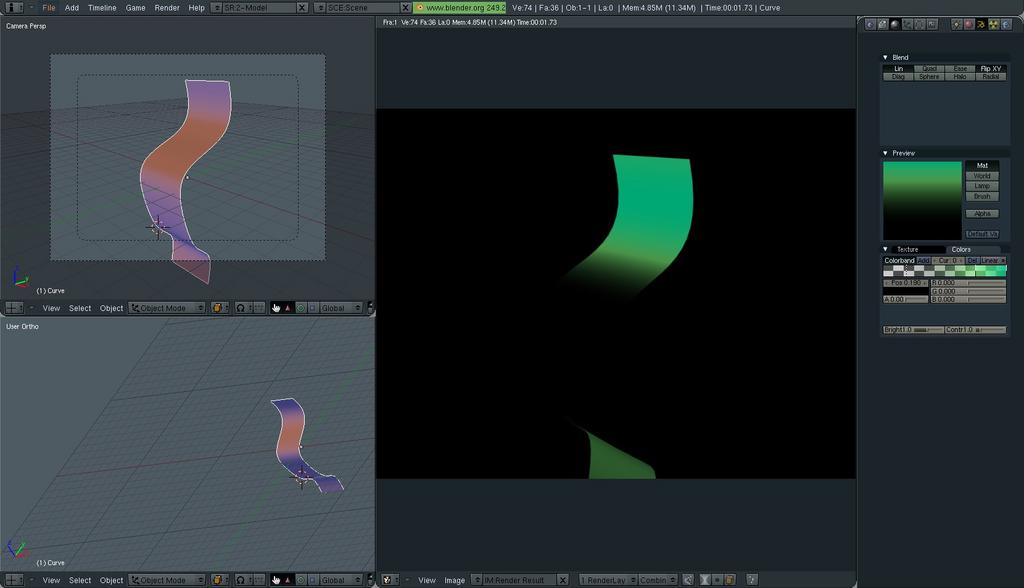Screen dimensions: 1024x588
Task: Select the translate manipulator triangle in camera view
Action: pos(288,308)
